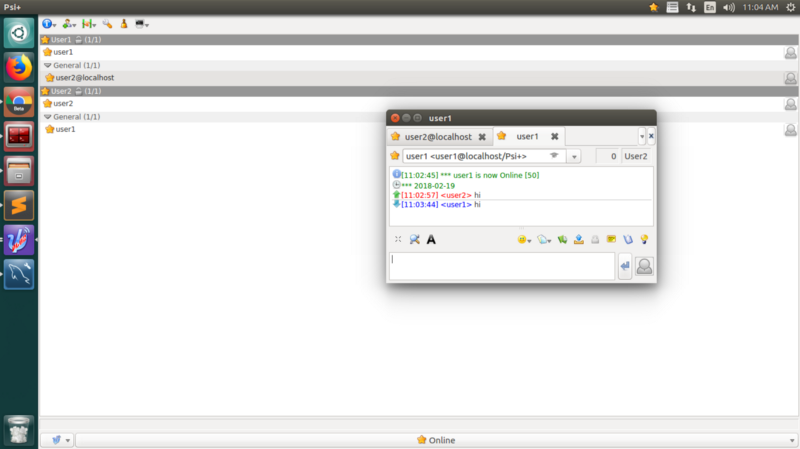
Task: Collapse the General group under User2 account
Action: pyautogui.click(x=47, y=116)
